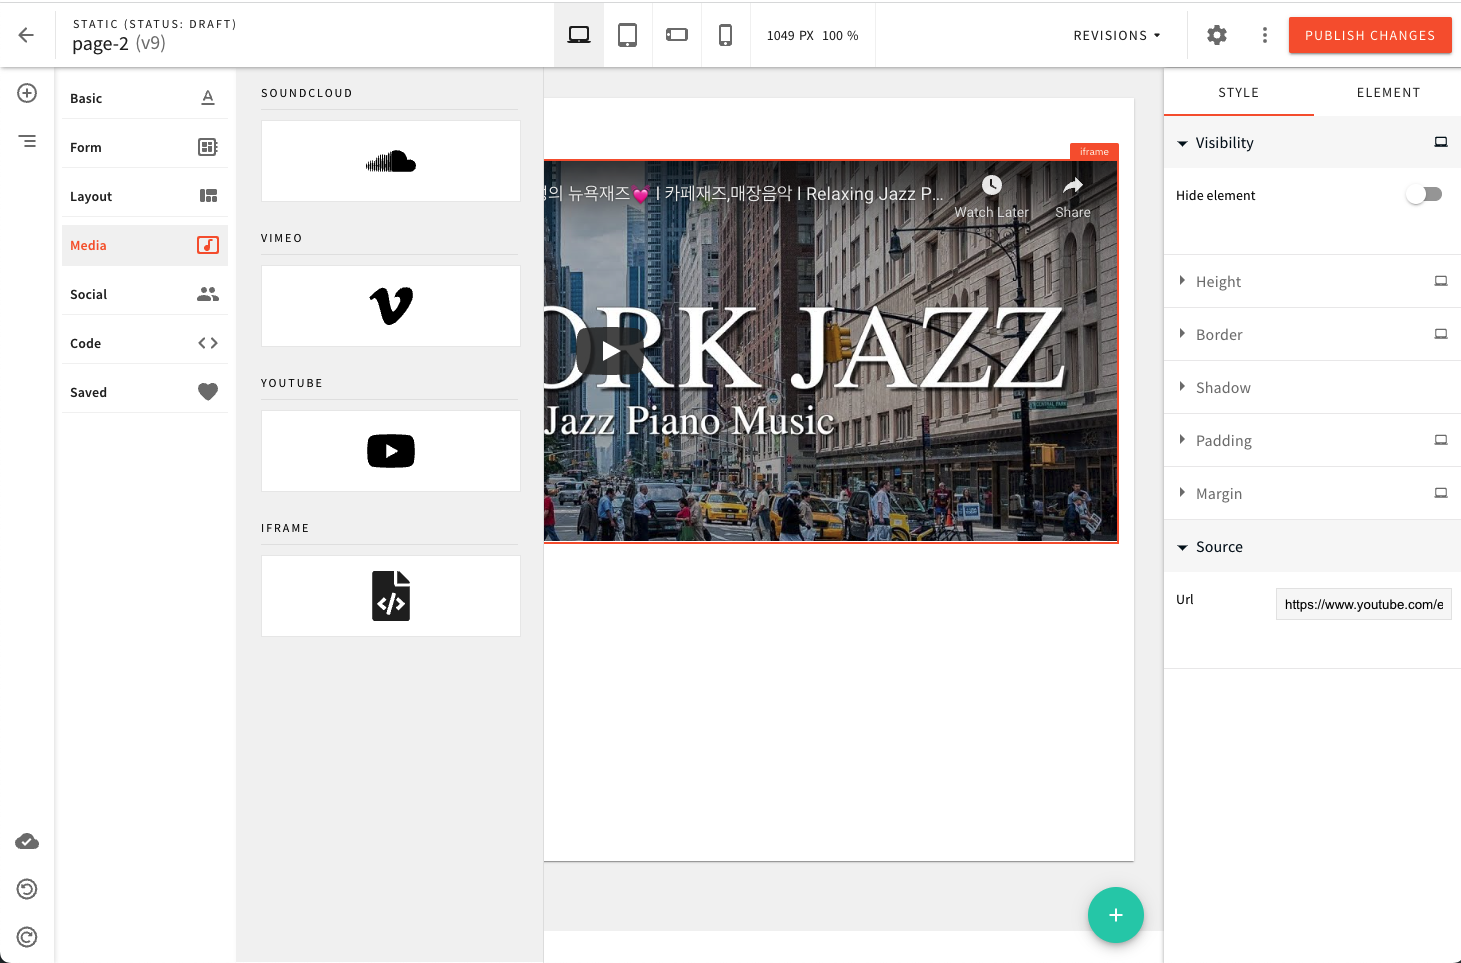Click the Padding device laptop icon
Viewport: 1461px width, 963px height.
tap(1441, 440)
